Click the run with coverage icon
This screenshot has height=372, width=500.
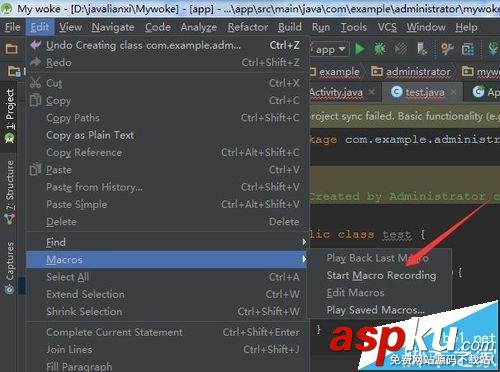tap(401, 49)
